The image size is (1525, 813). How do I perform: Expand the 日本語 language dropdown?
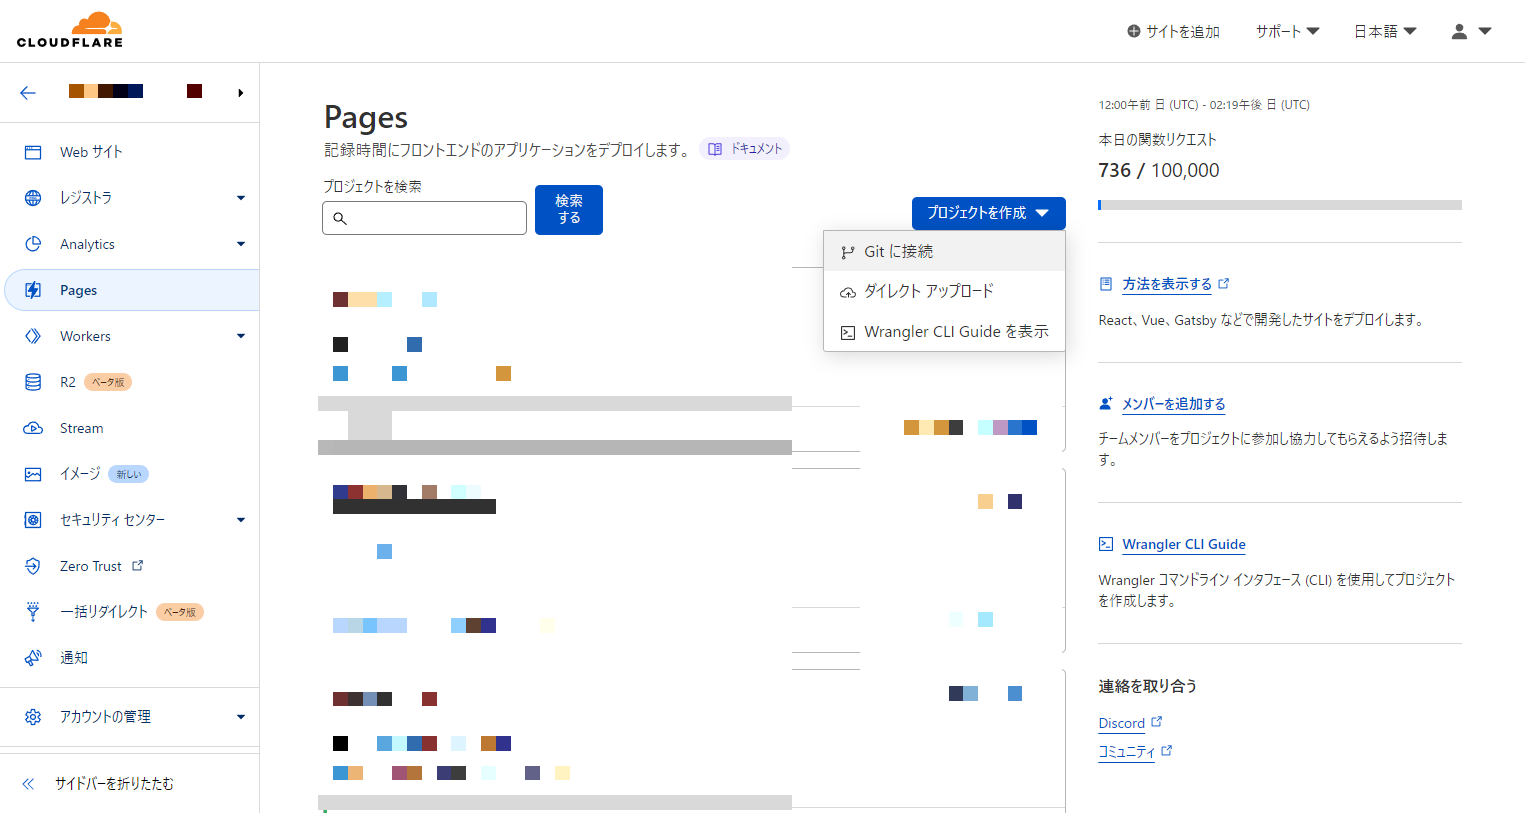click(1384, 31)
